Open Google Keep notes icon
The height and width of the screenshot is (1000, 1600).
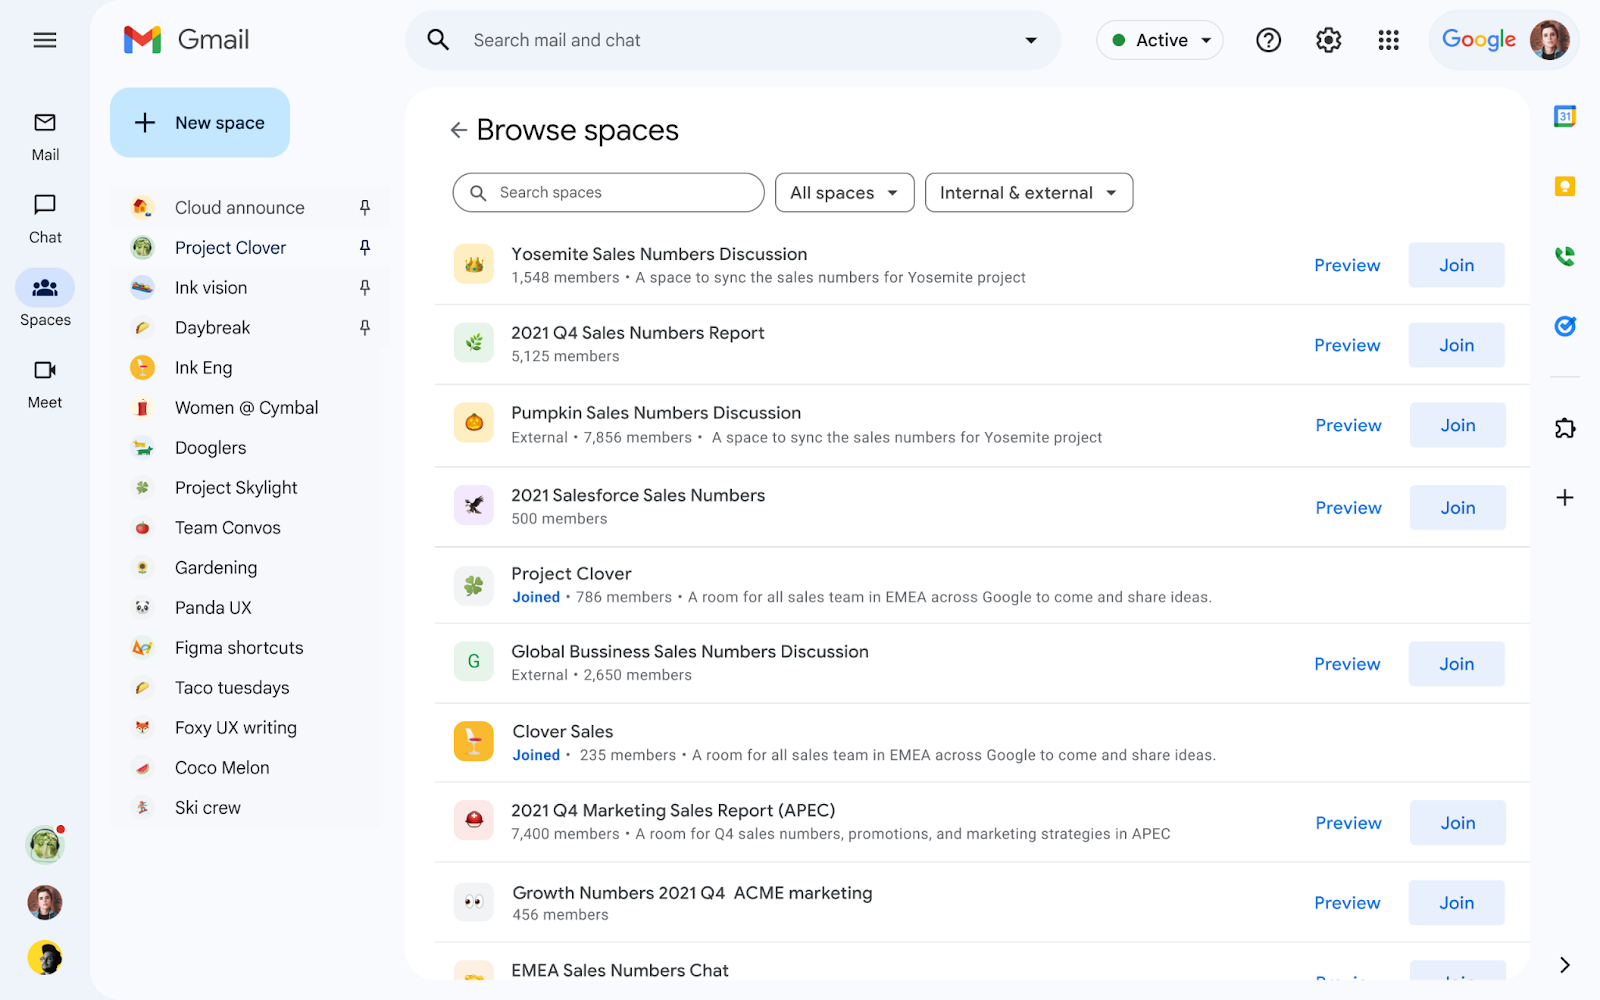click(1564, 187)
